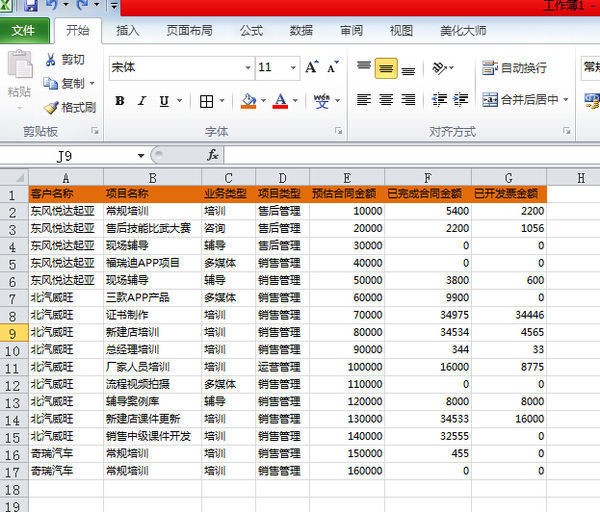Click the Cut (剪切) scissors icon
The width and height of the screenshot is (600, 512).
50,60
